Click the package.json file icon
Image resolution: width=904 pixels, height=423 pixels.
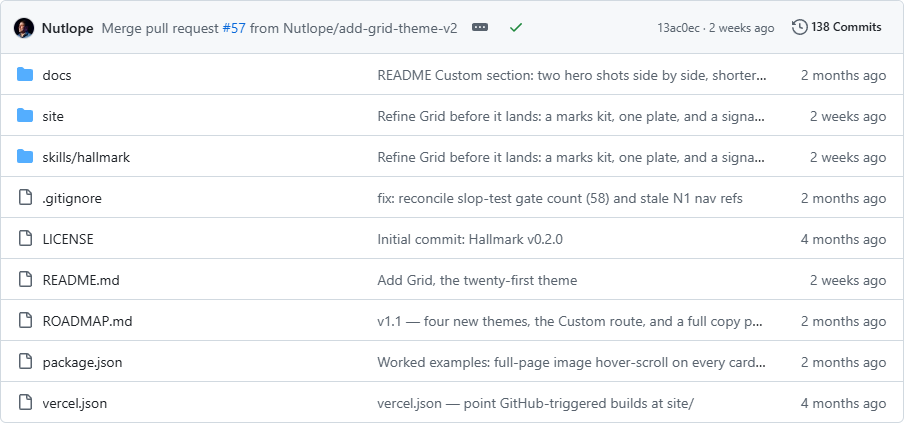[25, 361]
